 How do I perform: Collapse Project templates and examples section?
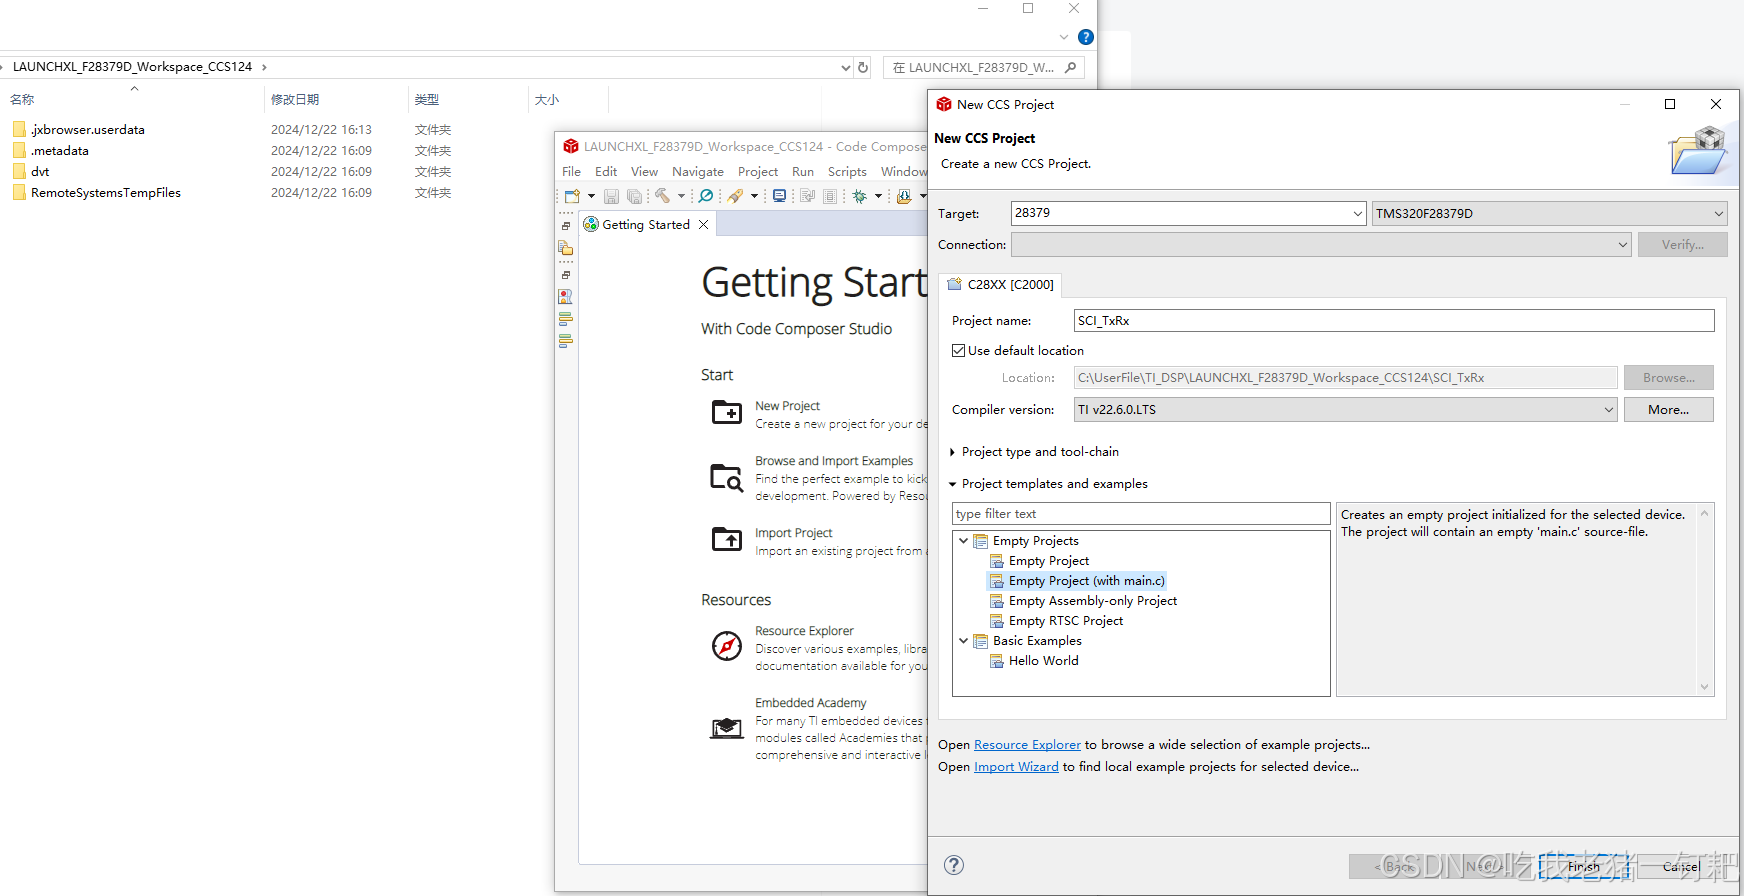pos(952,484)
